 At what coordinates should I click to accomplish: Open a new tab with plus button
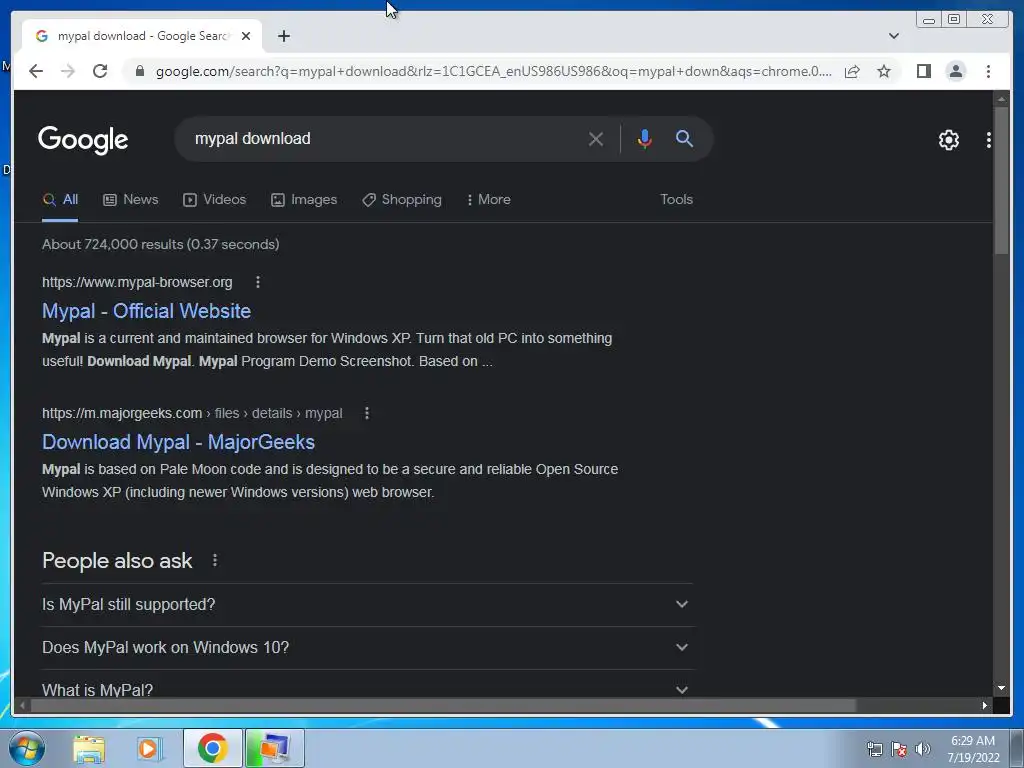coord(283,36)
